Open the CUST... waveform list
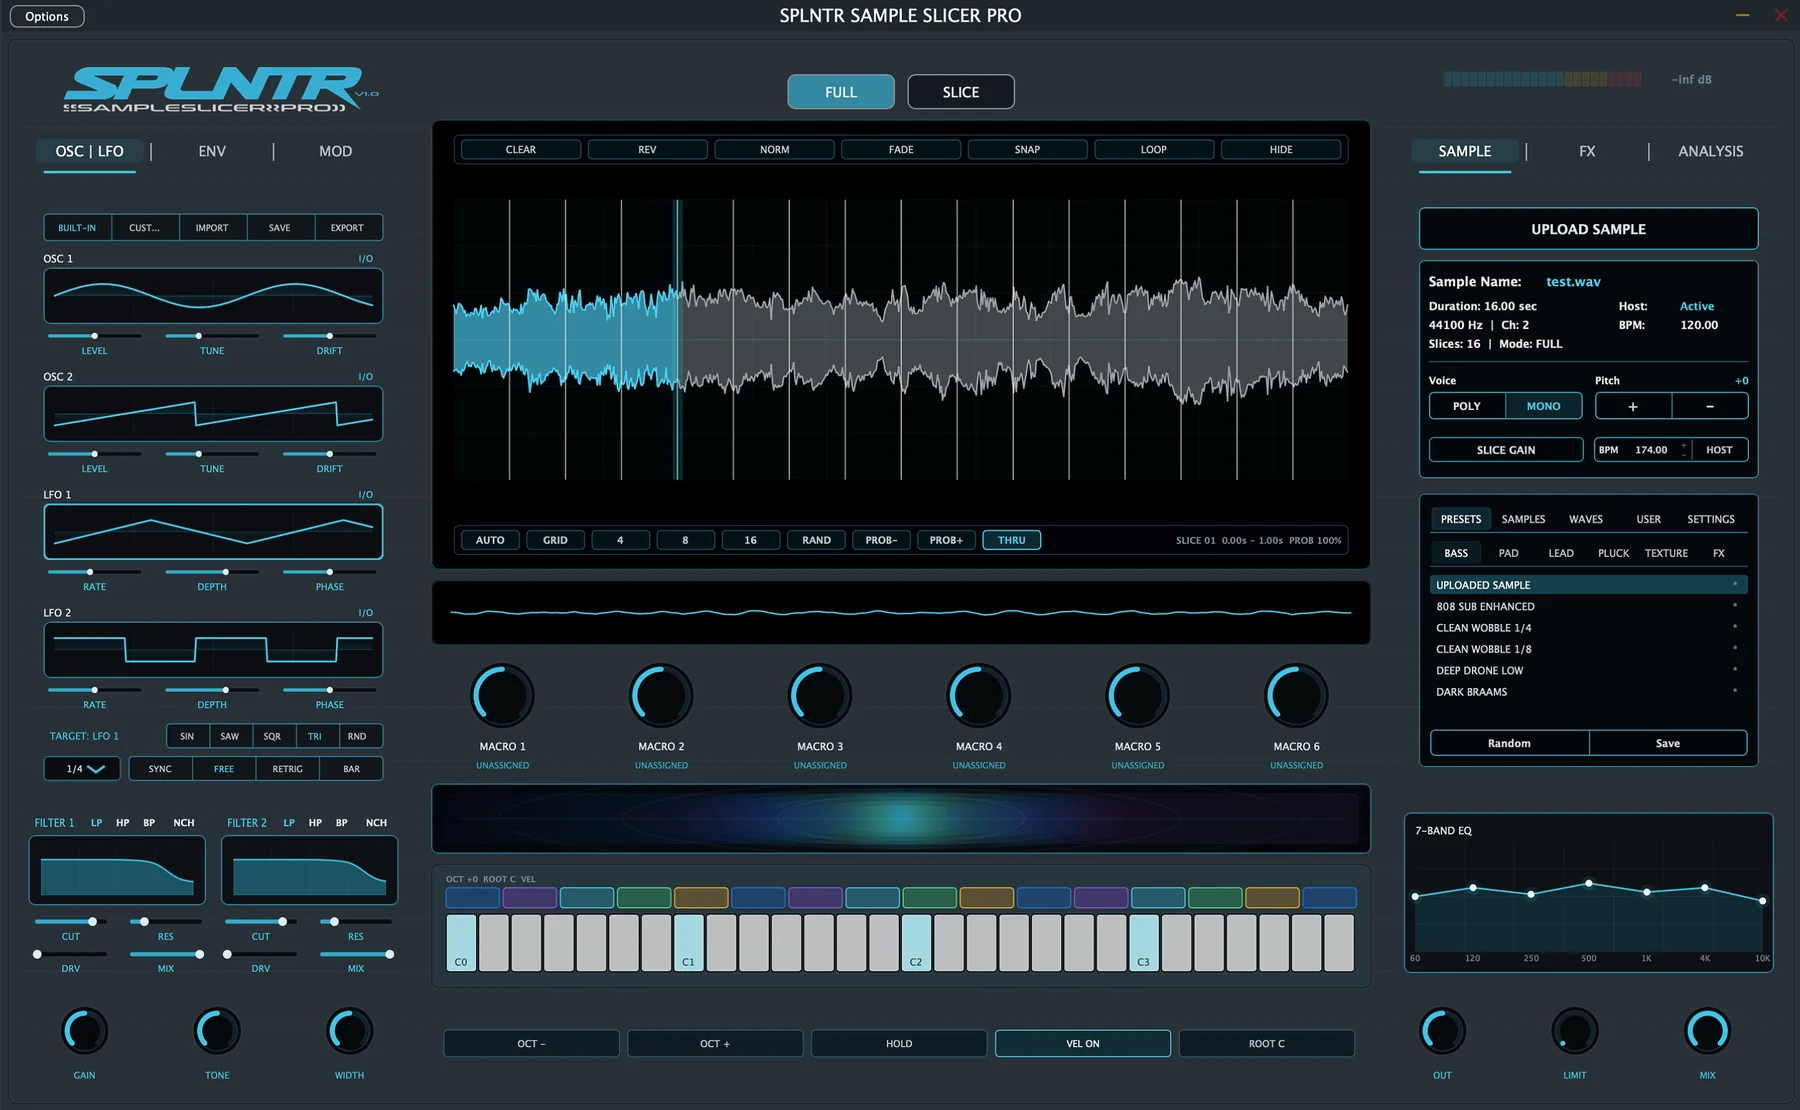Screen dimensions: 1800x1110 coord(145,228)
